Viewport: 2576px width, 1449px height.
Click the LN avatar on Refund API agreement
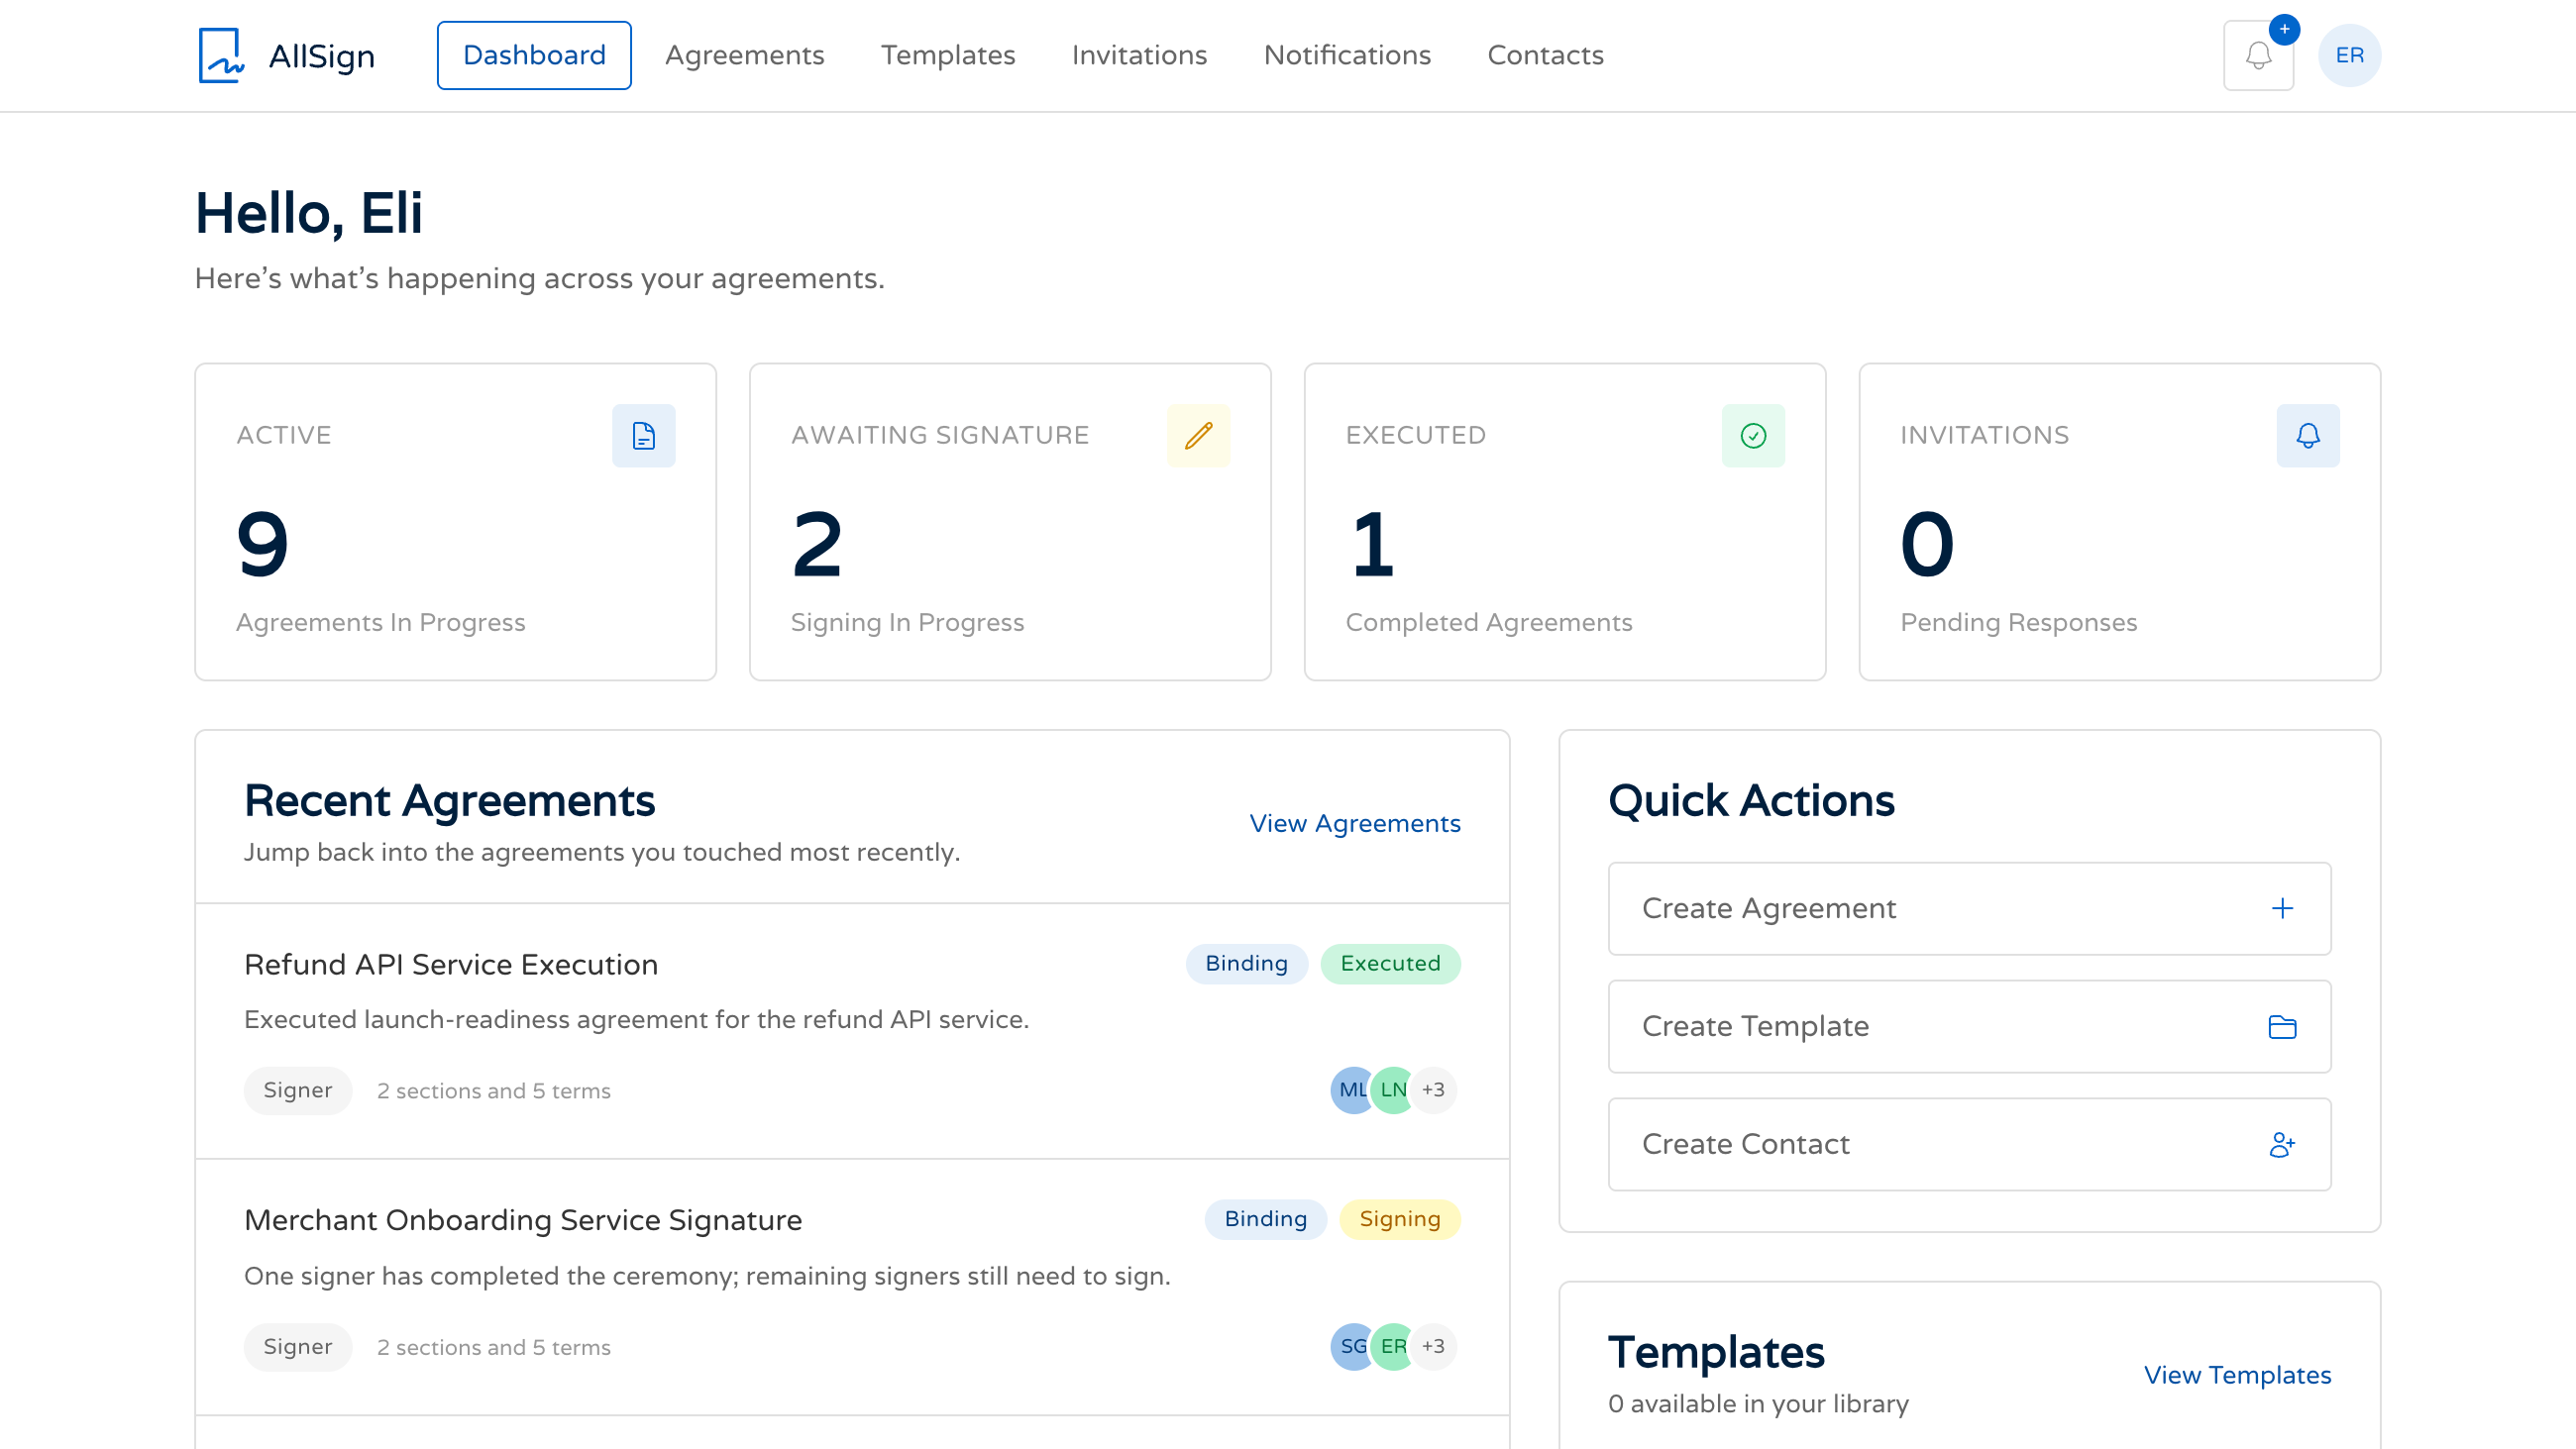point(1393,1090)
